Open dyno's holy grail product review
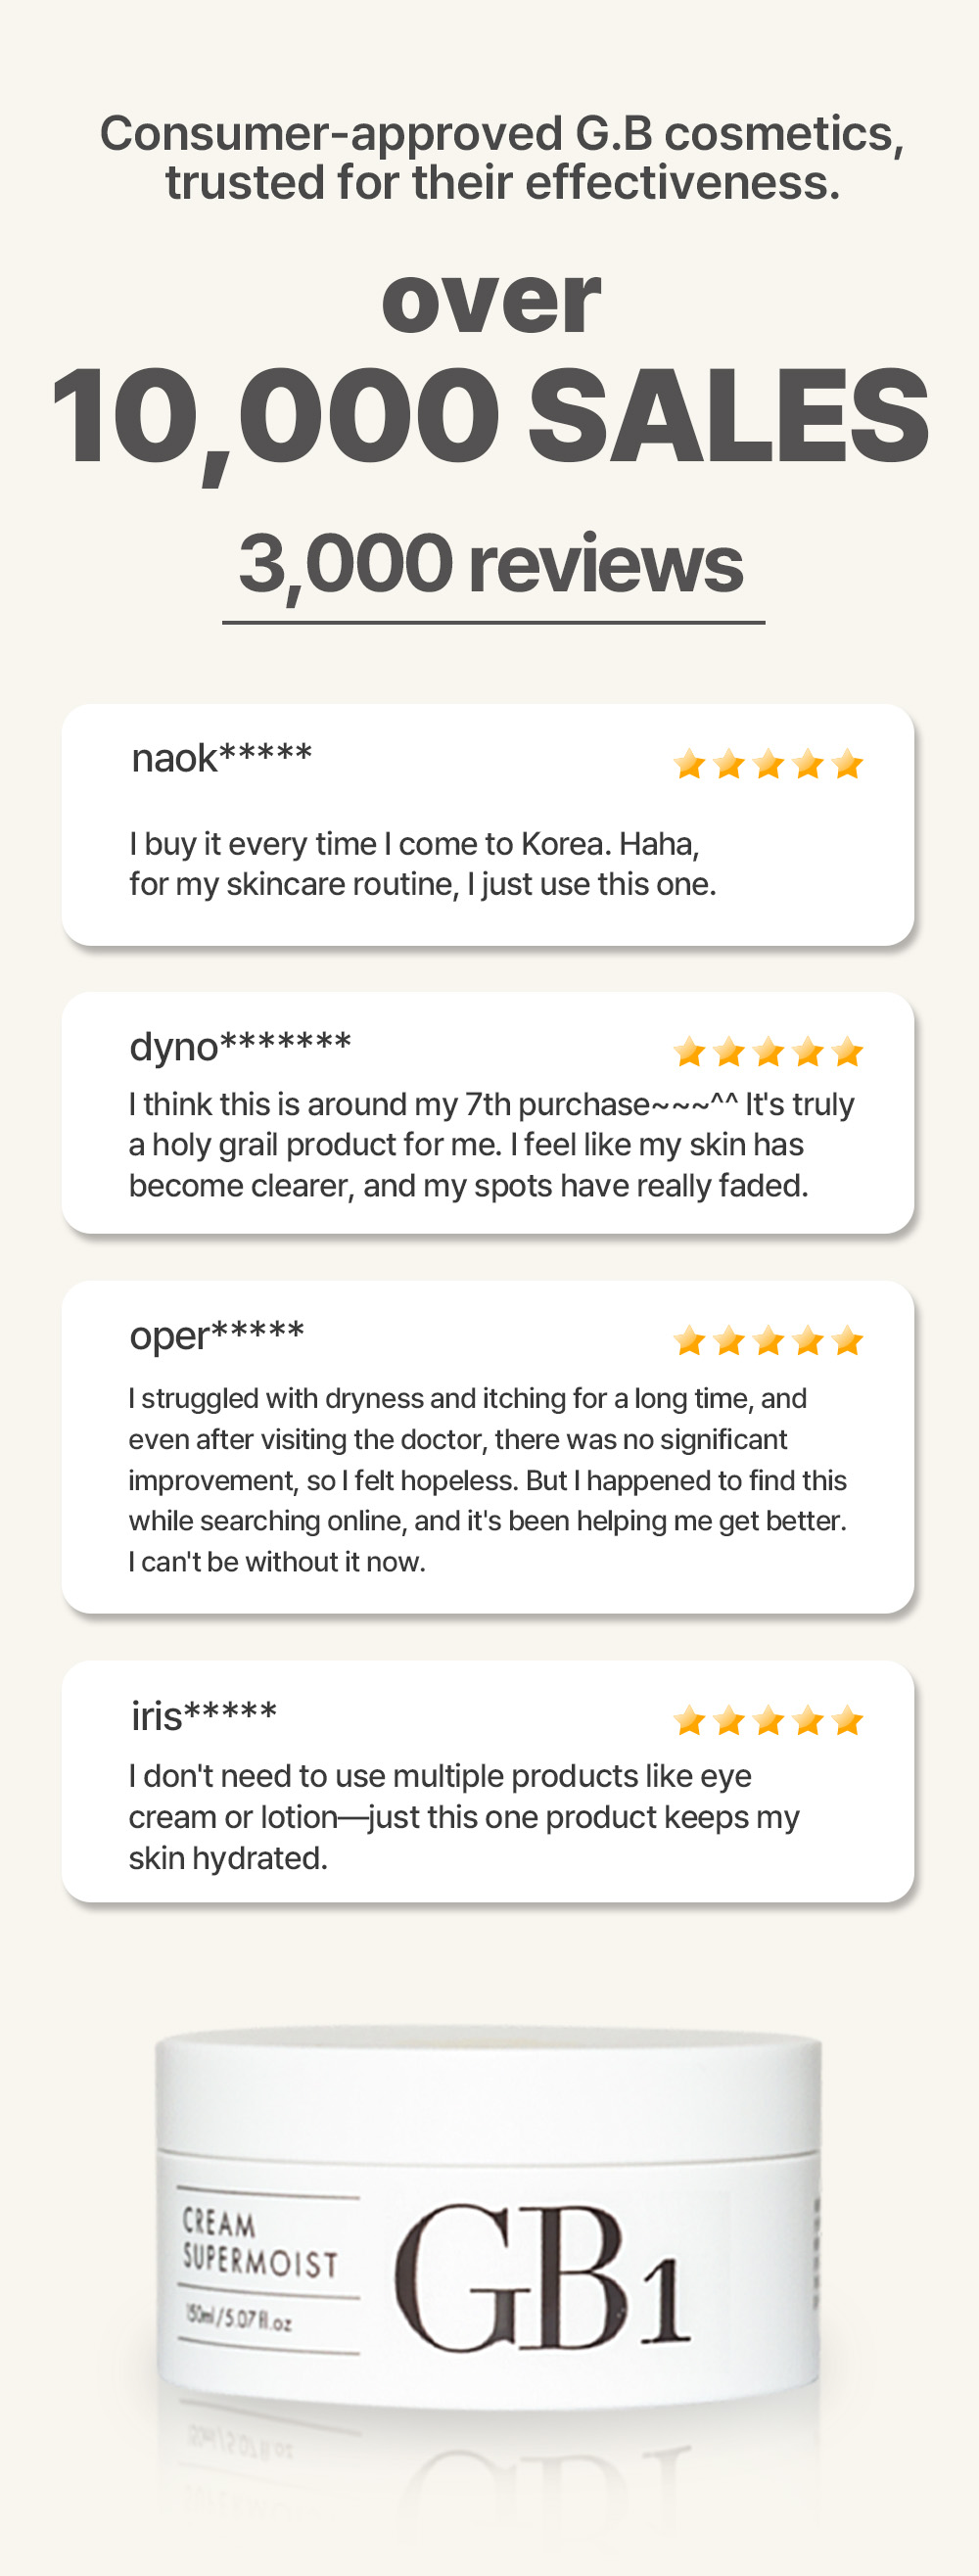Viewport: 979px width, 2576px height. click(x=491, y=1145)
